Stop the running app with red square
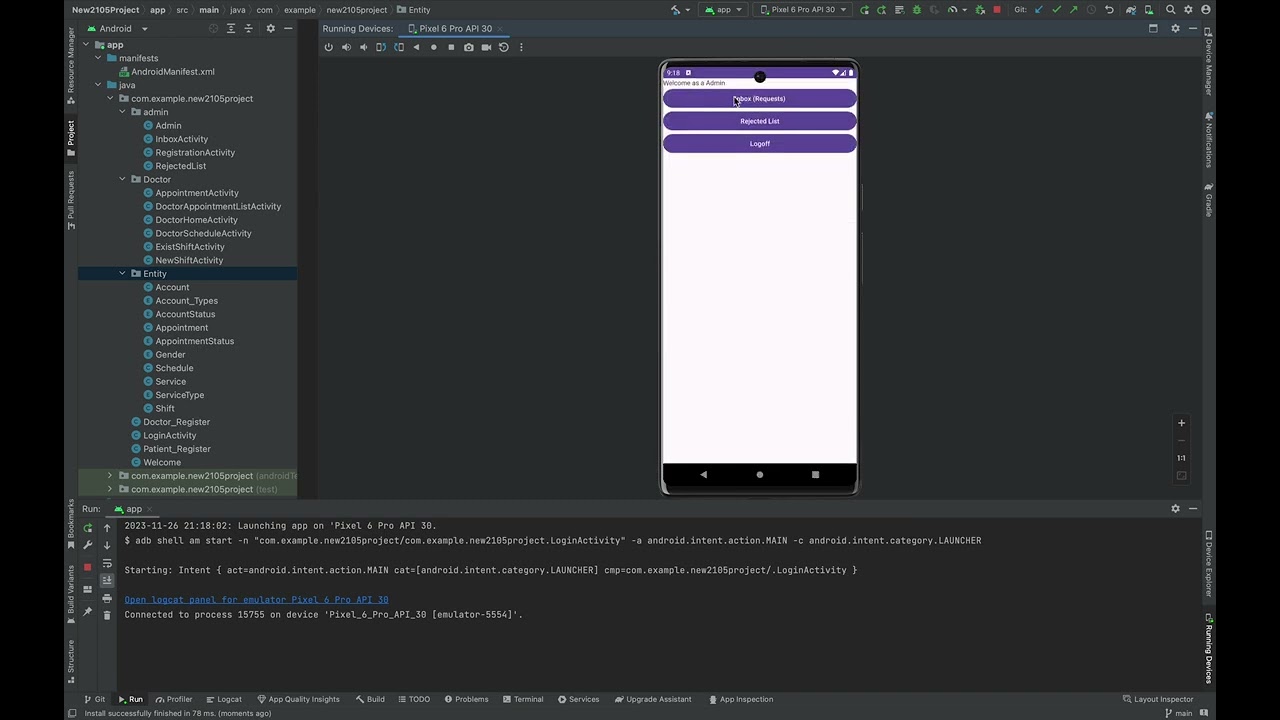This screenshot has height=720, width=1280. [x=997, y=10]
